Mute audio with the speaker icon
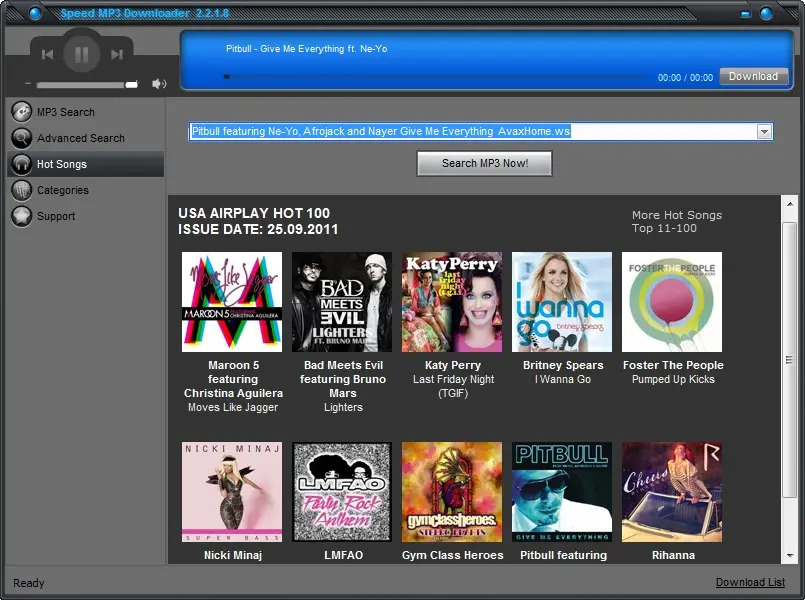This screenshot has width=805, height=600. coord(159,84)
